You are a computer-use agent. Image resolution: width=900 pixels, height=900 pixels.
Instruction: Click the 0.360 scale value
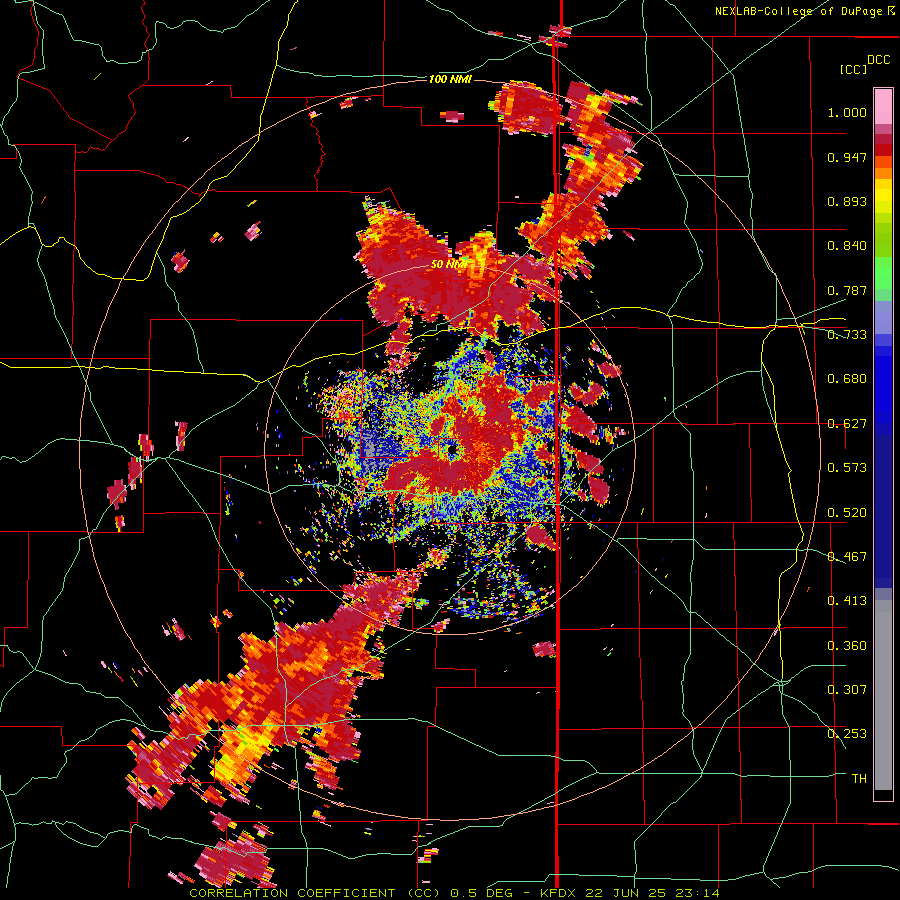point(847,646)
